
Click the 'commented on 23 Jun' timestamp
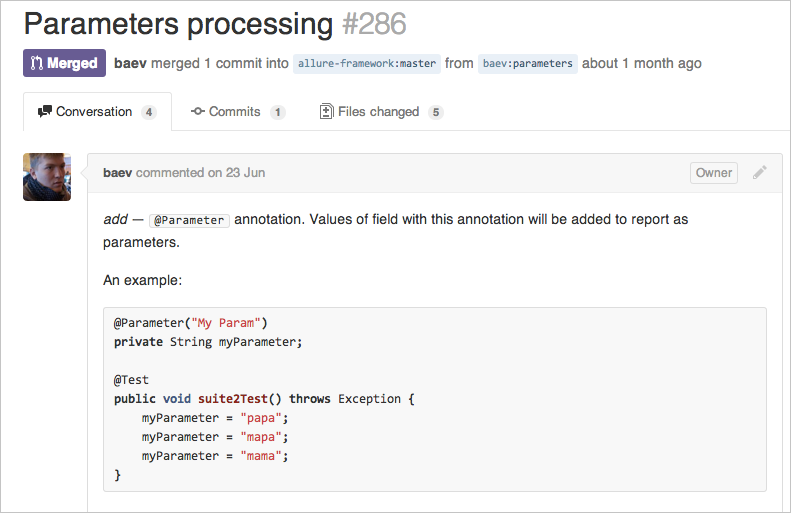pyautogui.click(x=200, y=173)
